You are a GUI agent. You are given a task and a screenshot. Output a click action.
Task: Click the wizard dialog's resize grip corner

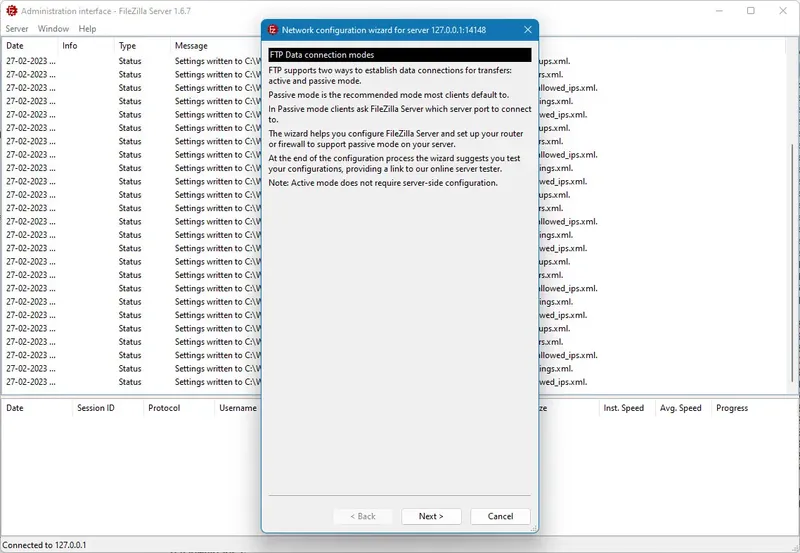click(534, 529)
